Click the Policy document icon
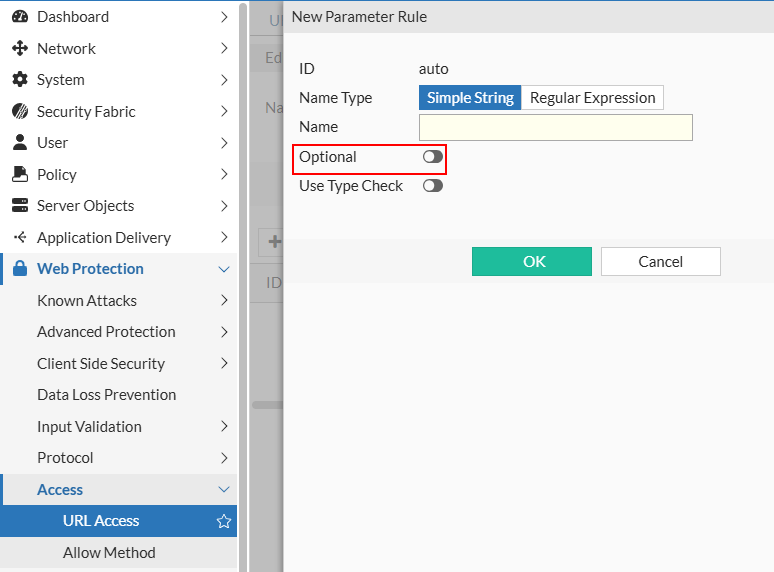This screenshot has width=774, height=572. [x=19, y=174]
